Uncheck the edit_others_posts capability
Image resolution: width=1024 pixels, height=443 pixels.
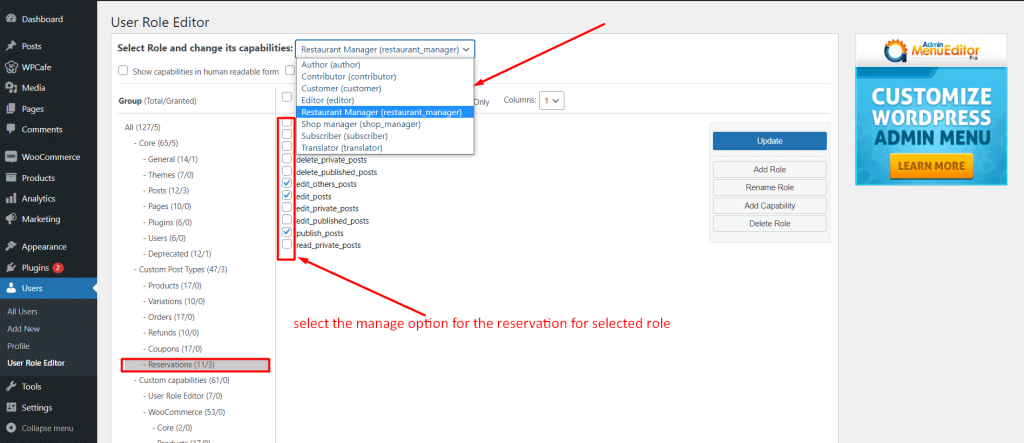tap(287, 184)
